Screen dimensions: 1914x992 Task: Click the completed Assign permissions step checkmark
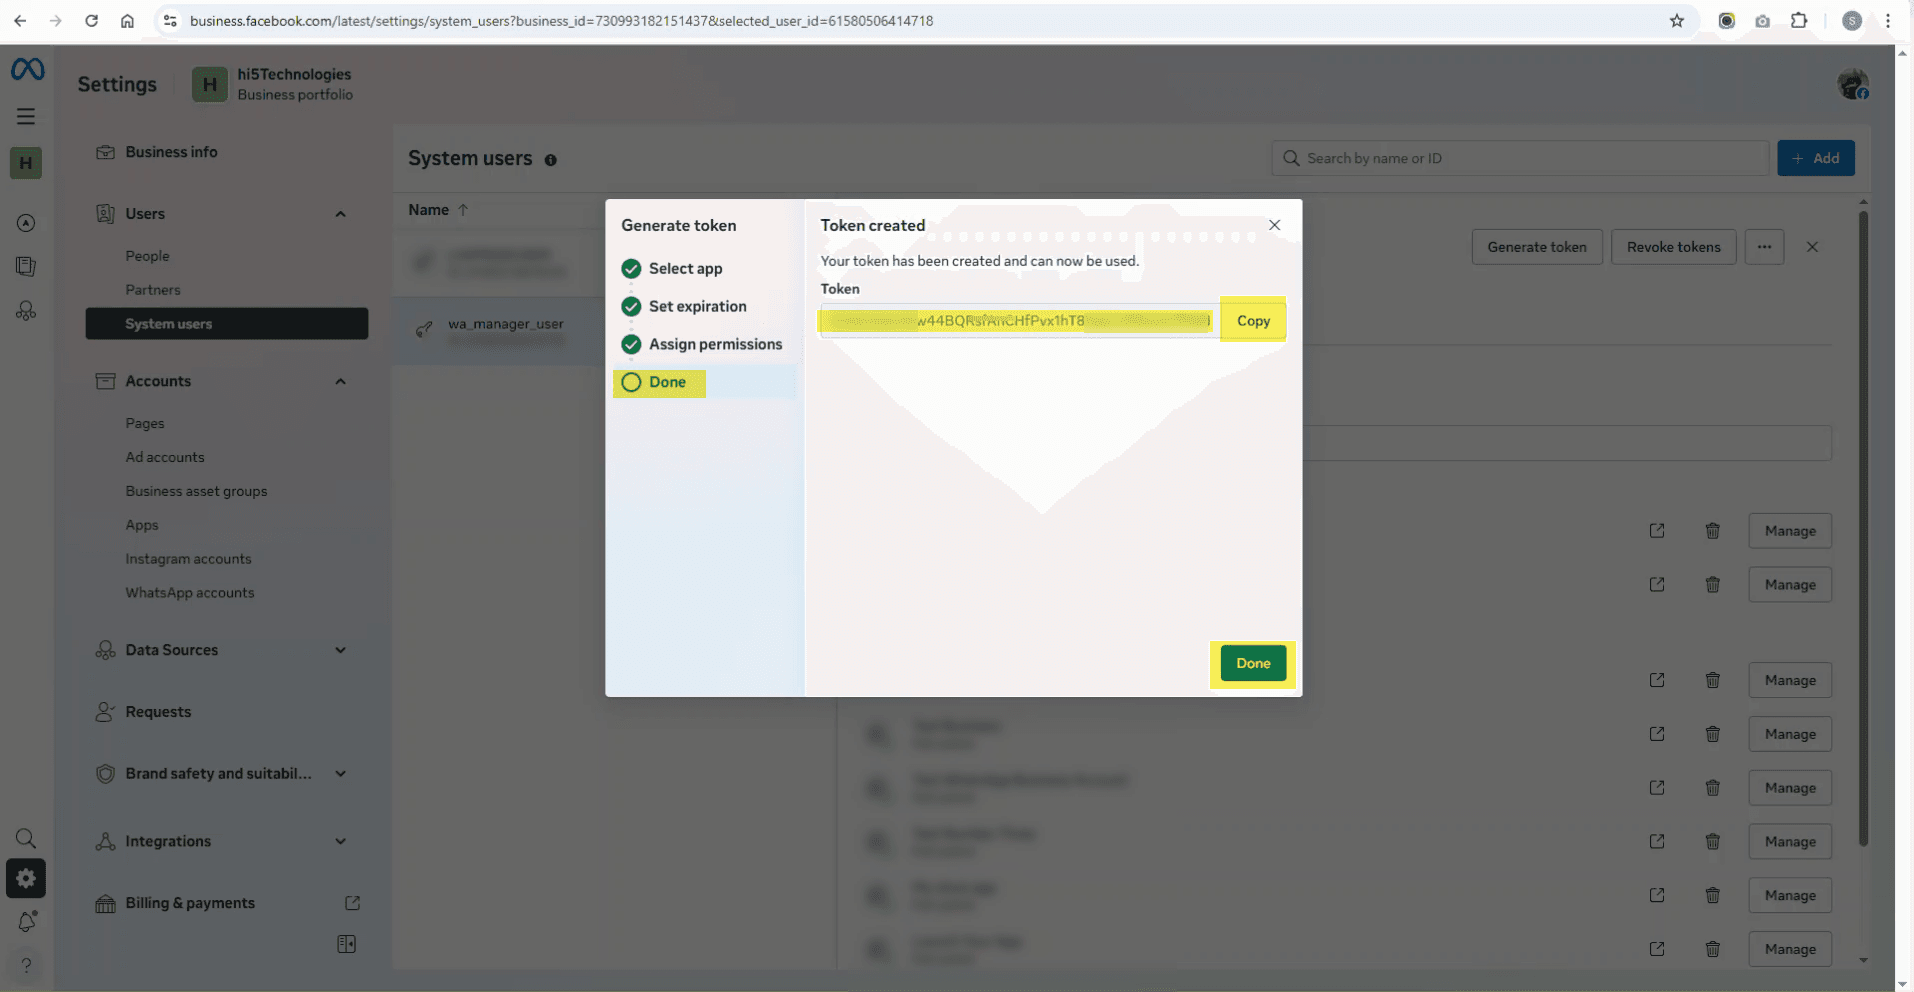[x=631, y=344]
